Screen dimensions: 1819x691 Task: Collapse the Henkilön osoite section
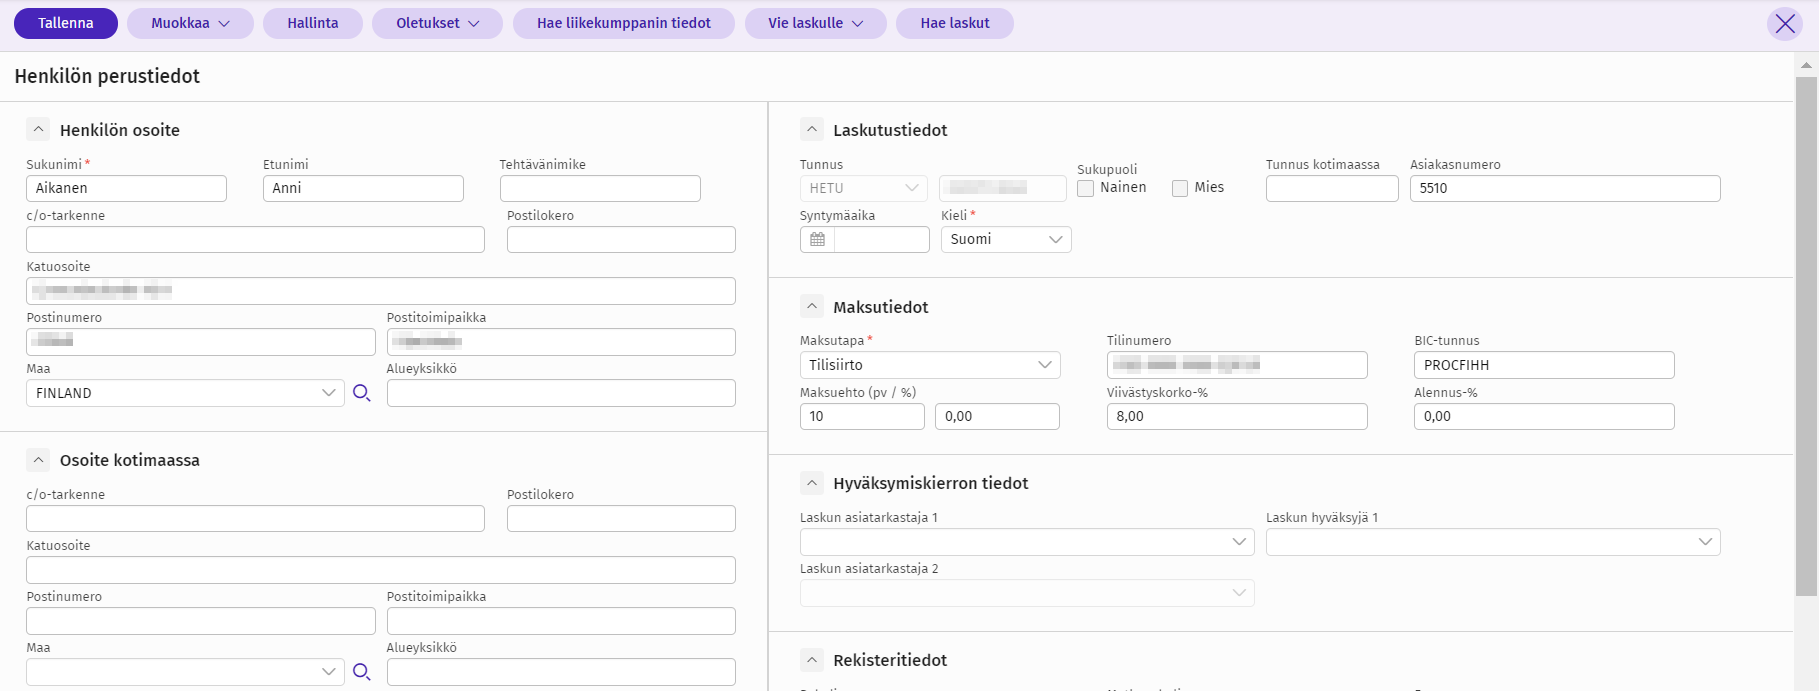pos(38,130)
